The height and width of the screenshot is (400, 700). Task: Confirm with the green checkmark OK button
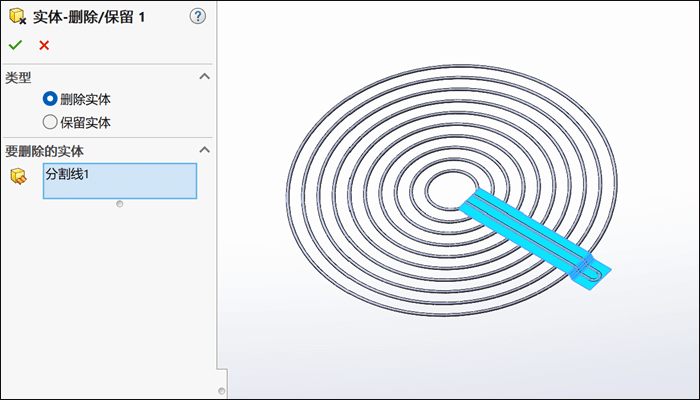click(15, 45)
